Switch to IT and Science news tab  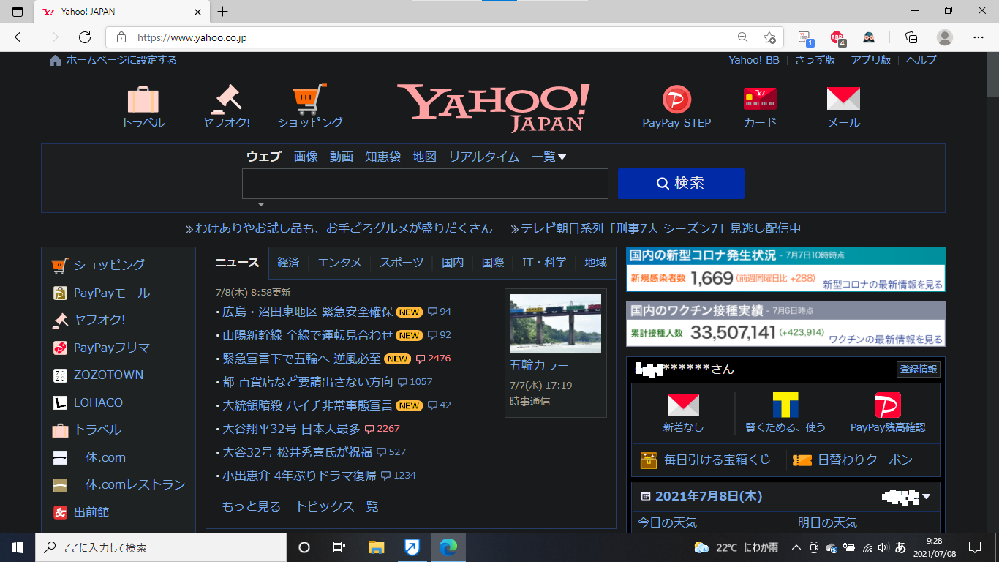pyautogui.click(x=544, y=263)
